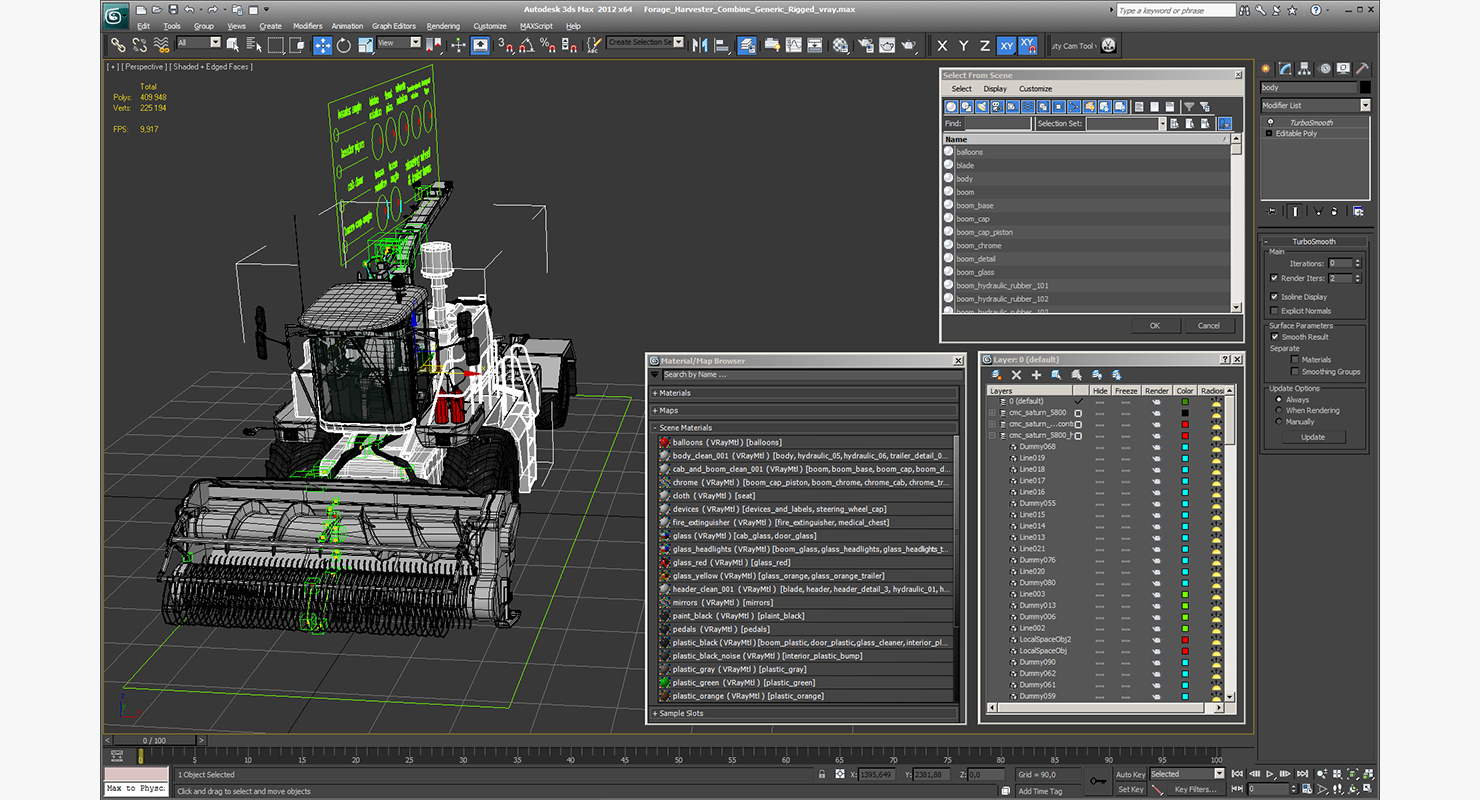Click Create New Layer icon in Layer dialog

[x=997, y=375]
